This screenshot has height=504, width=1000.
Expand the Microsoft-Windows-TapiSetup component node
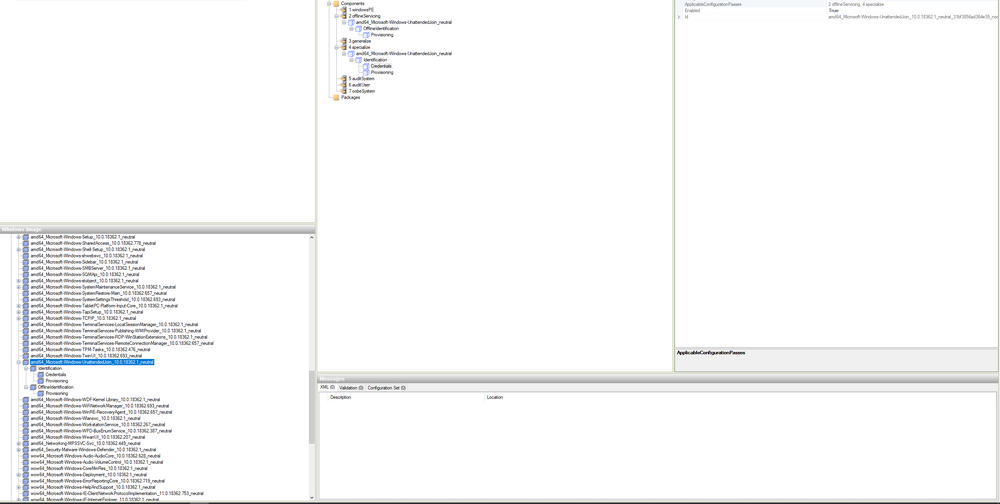(18, 312)
